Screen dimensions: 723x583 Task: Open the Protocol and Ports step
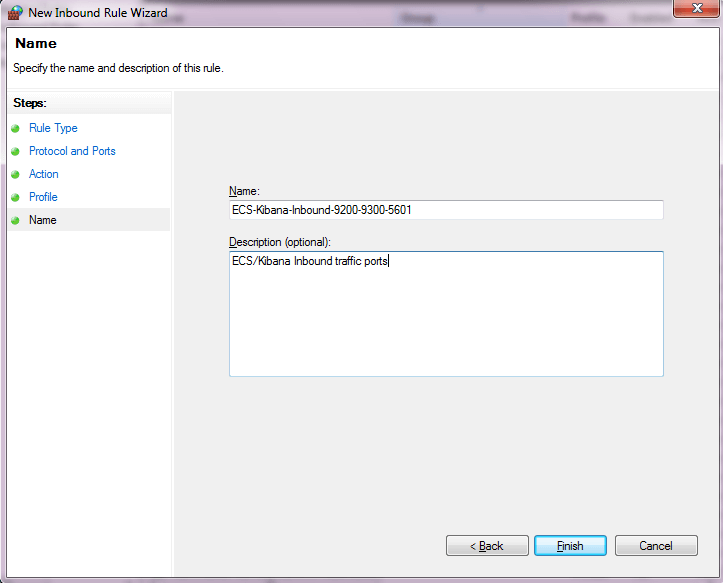tap(72, 151)
